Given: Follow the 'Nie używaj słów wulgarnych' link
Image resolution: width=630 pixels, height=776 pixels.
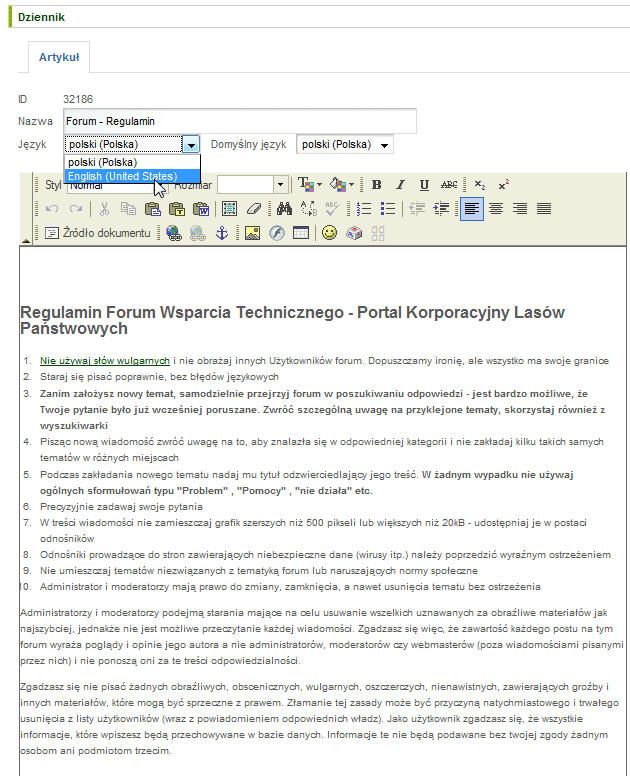Looking at the screenshot, I should tap(105, 361).
